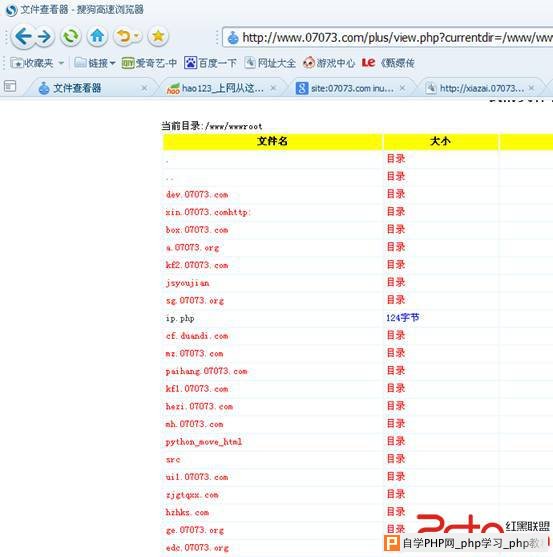Viewport: 553px width, 557px height.
Task: Open the jsyoujian directory
Action: [x=187, y=283]
